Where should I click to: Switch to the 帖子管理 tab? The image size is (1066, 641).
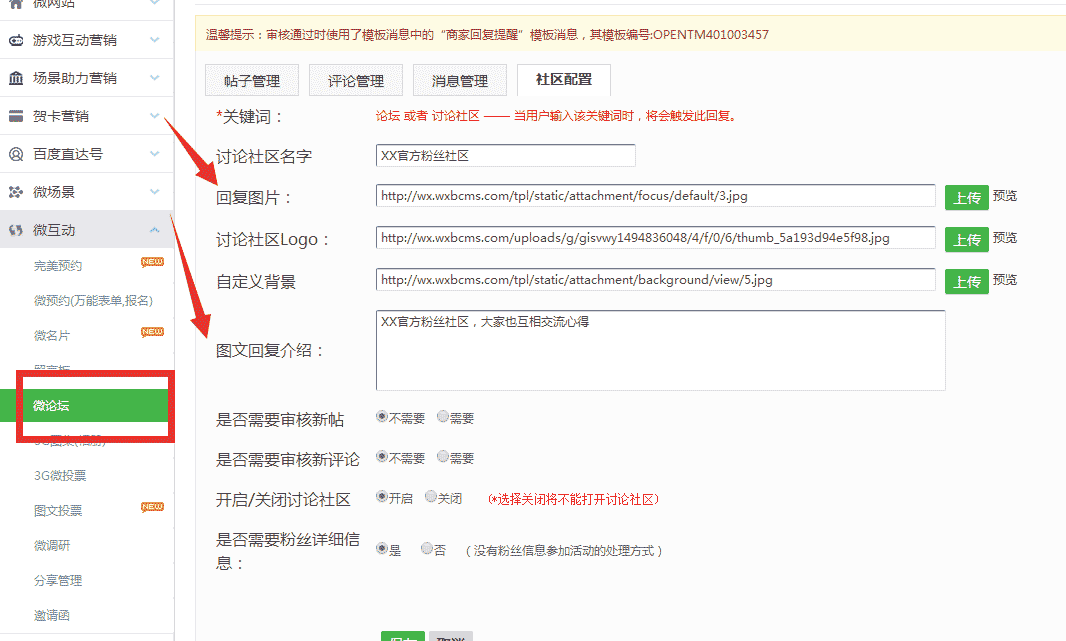pyautogui.click(x=252, y=80)
